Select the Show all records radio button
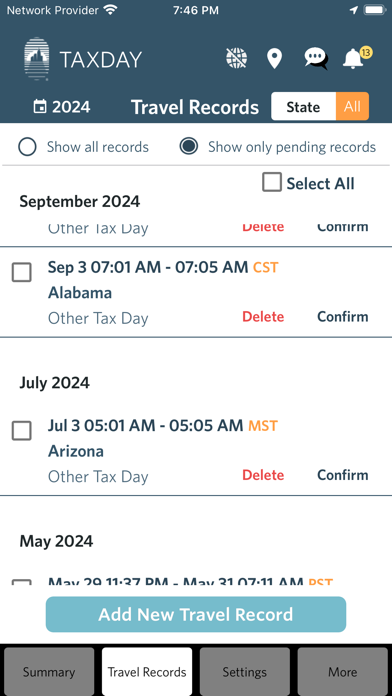392x696 pixels. tap(27, 147)
